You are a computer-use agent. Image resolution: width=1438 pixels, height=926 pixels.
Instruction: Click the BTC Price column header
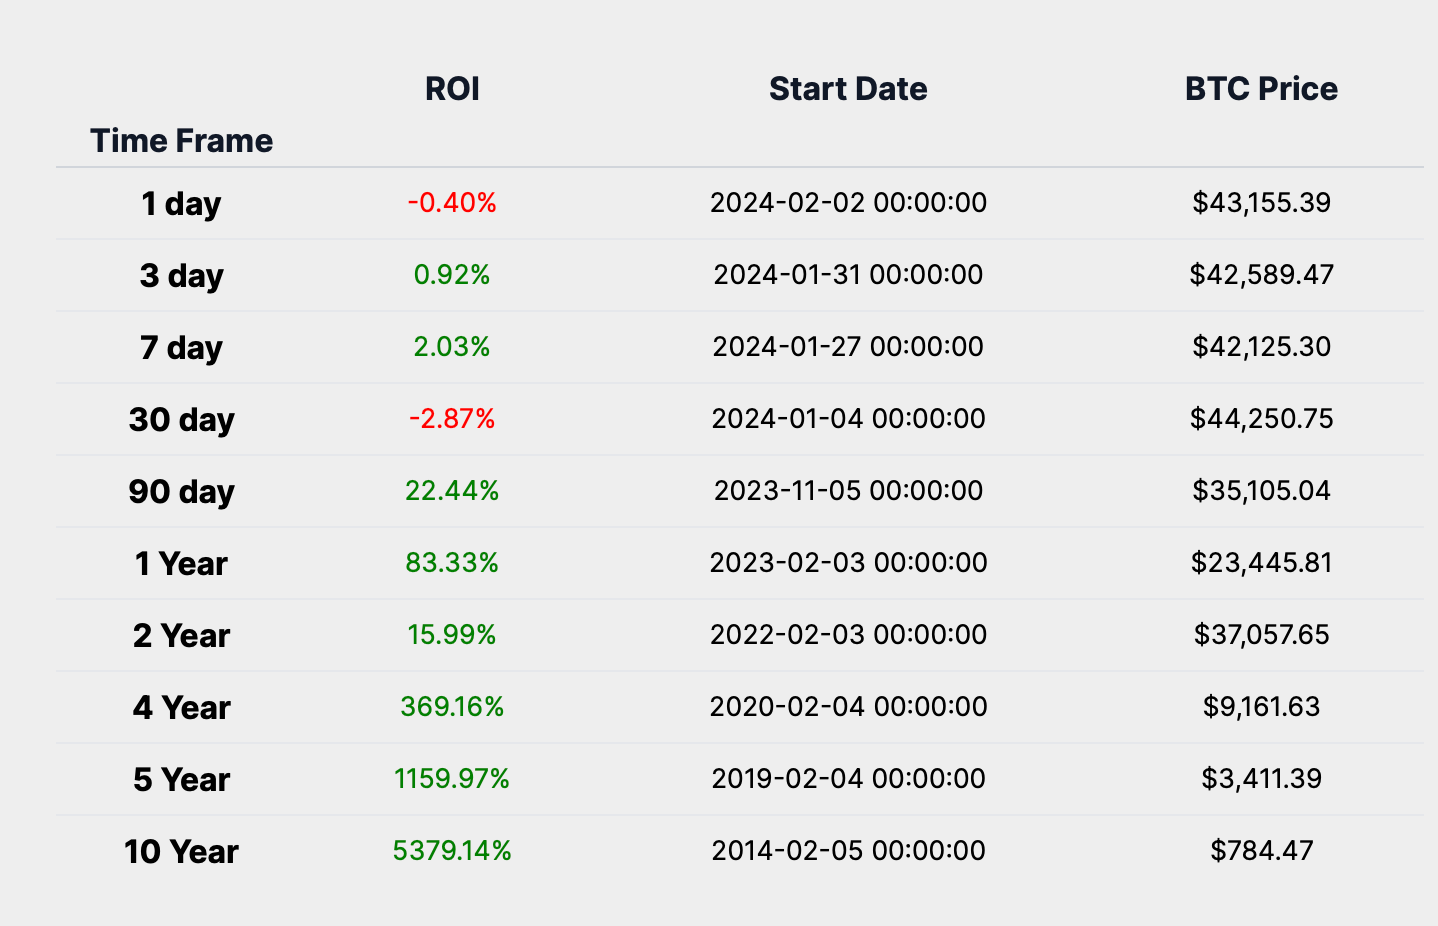(x=1261, y=89)
